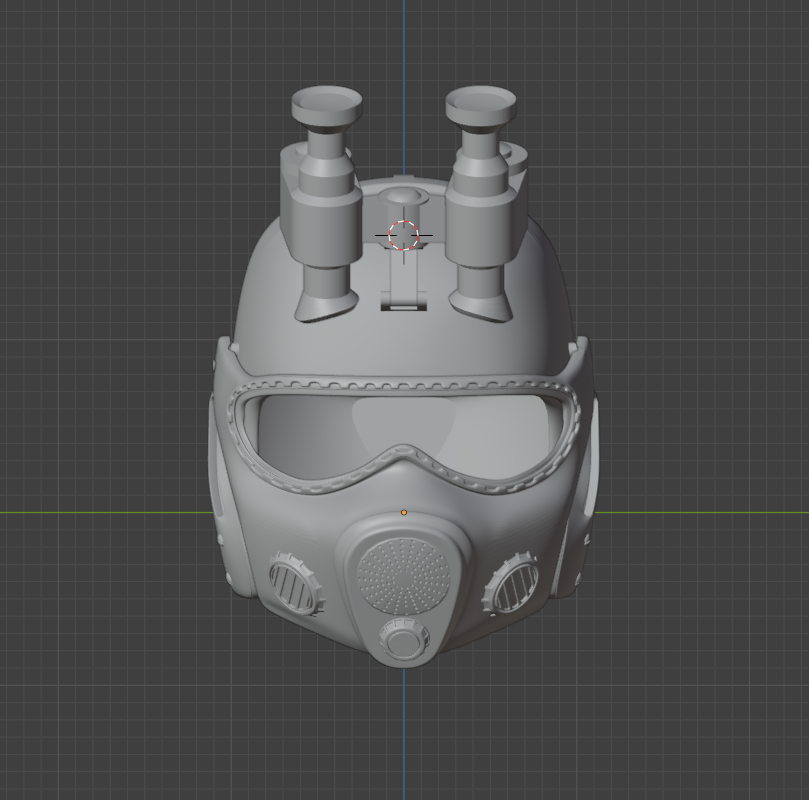The image size is (809, 800).
Task: Select the left round filter vent
Action: coord(297,583)
